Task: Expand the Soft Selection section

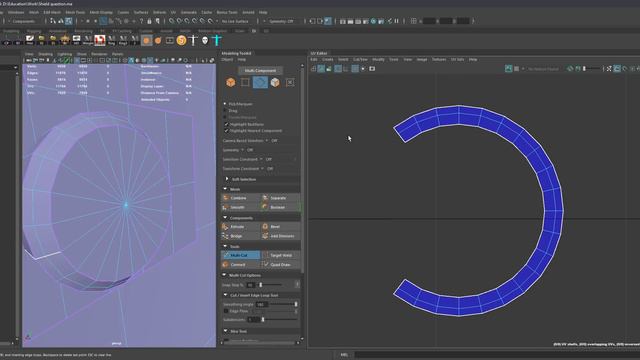Action: pos(227,179)
